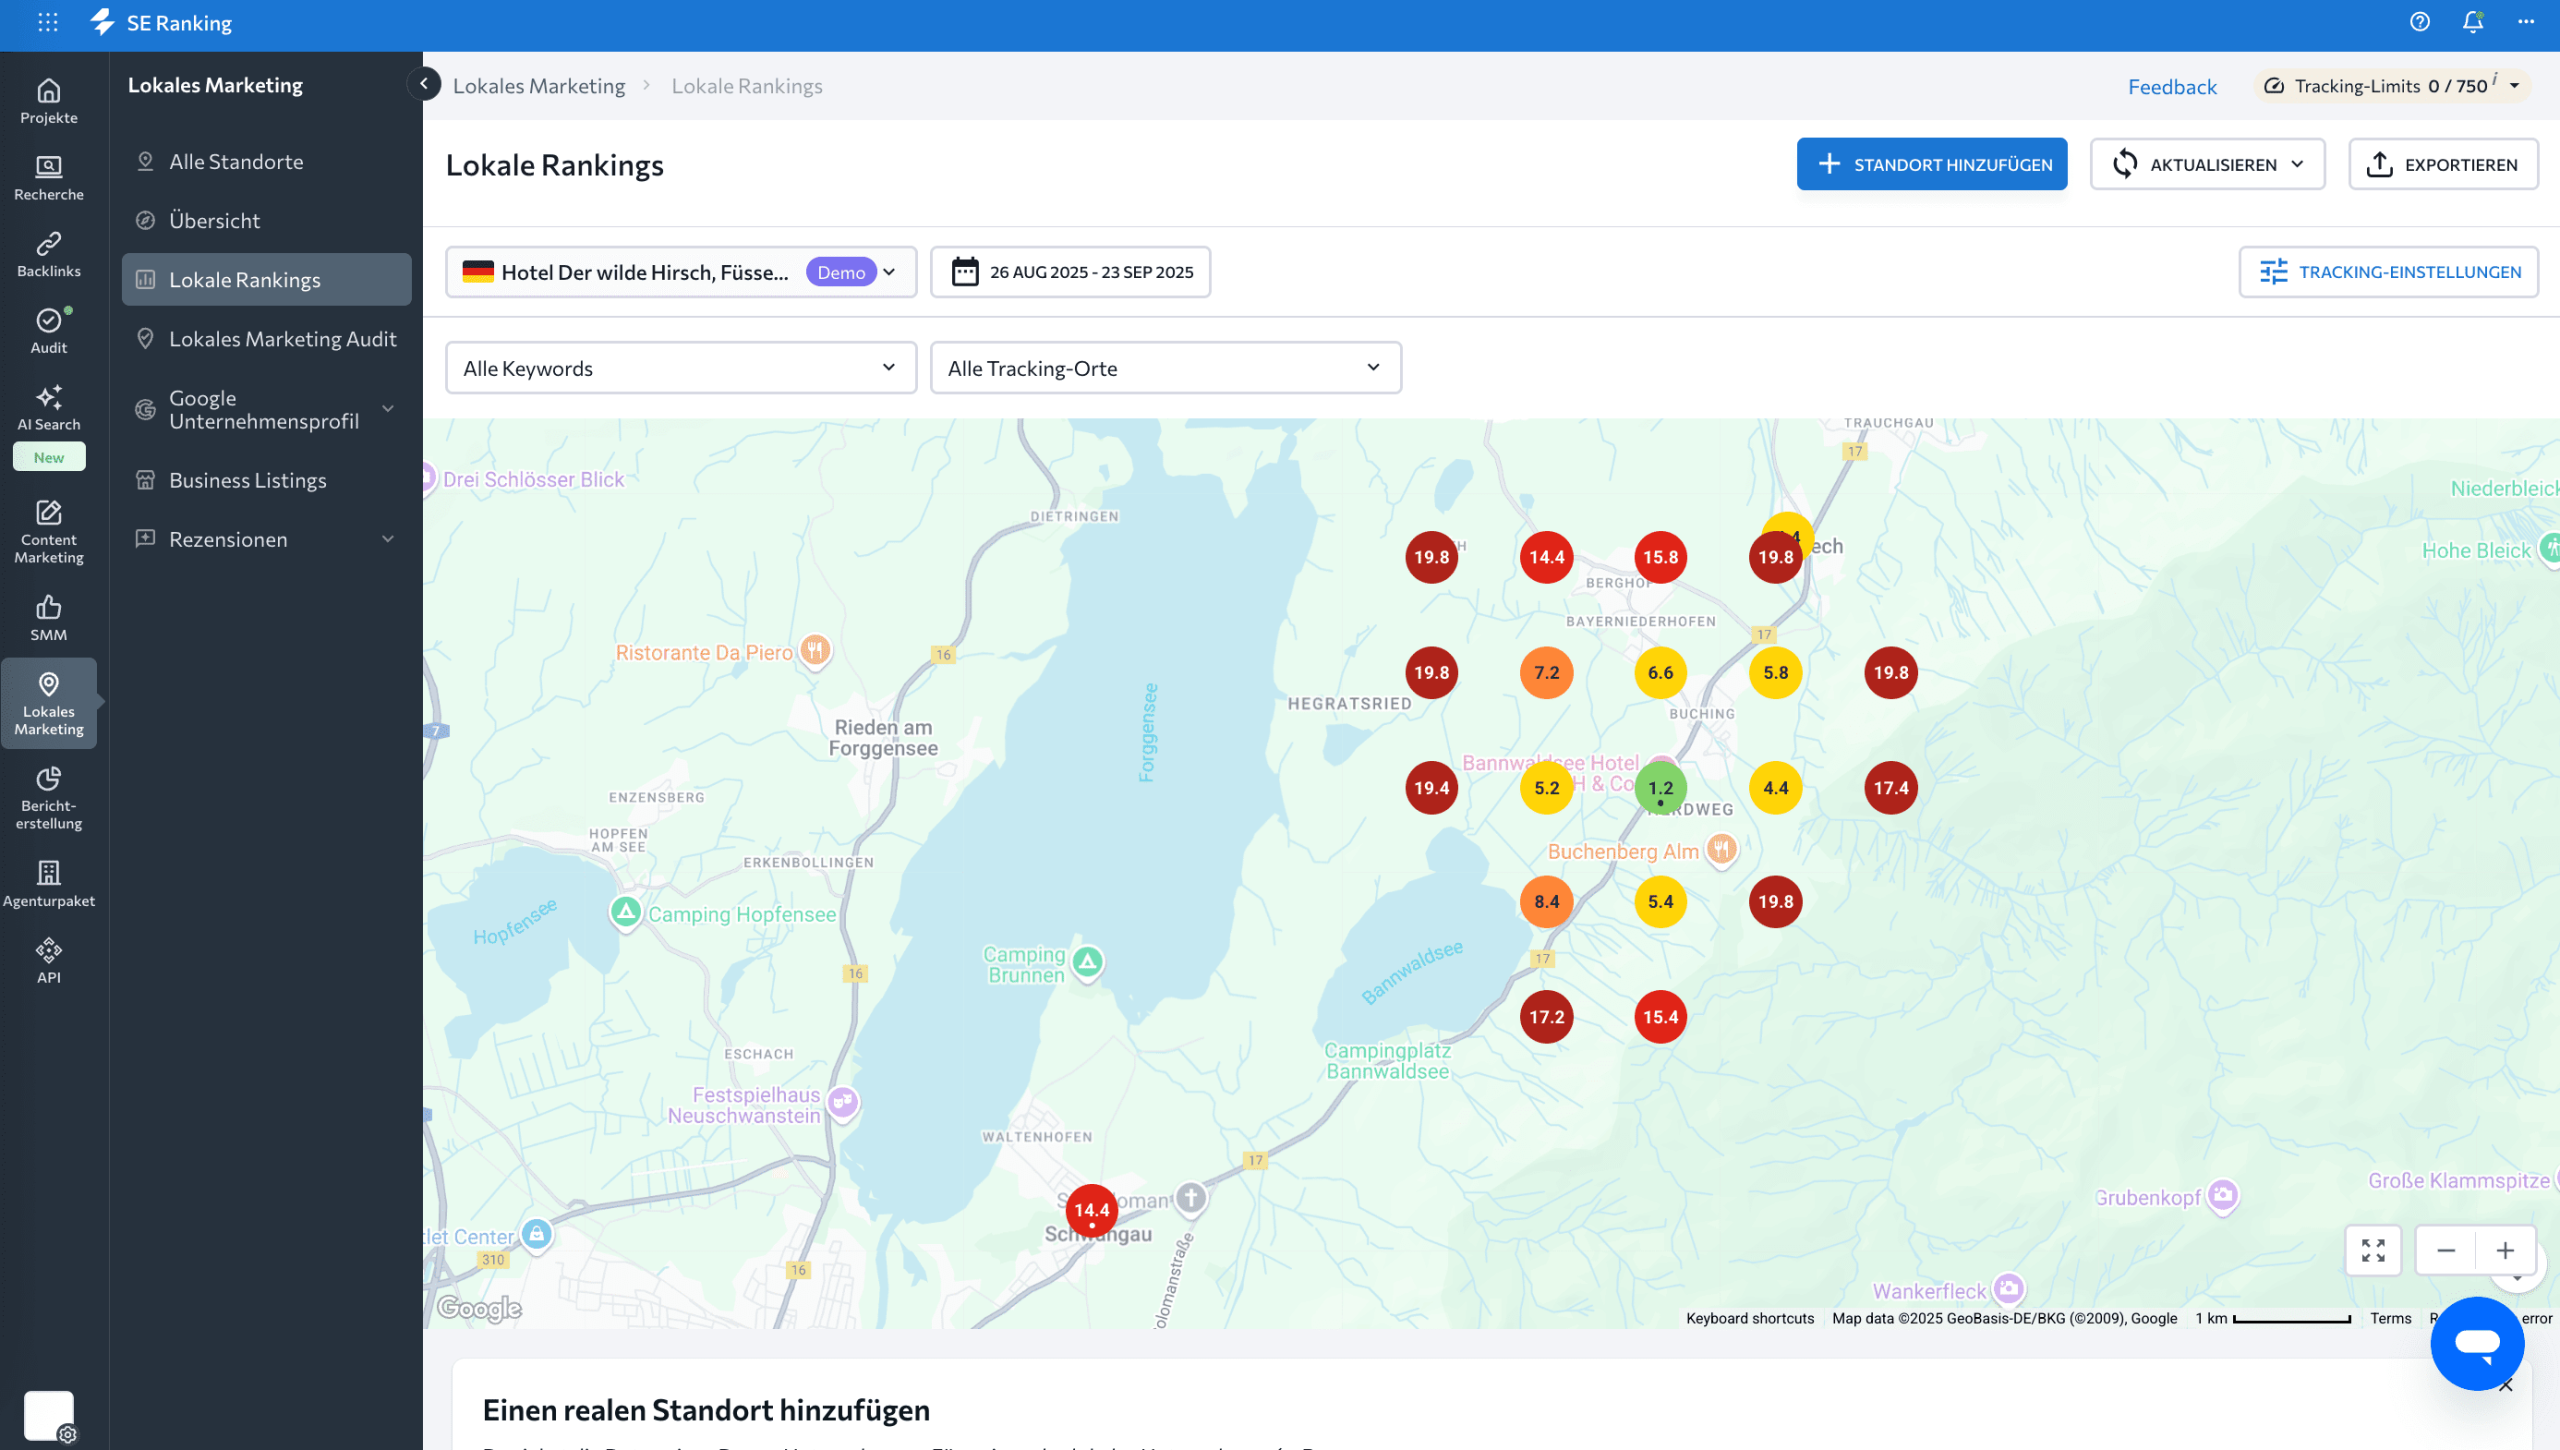The image size is (2560, 1450).
Task: Open the help question mark icon
Action: pyautogui.click(x=2419, y=22)
